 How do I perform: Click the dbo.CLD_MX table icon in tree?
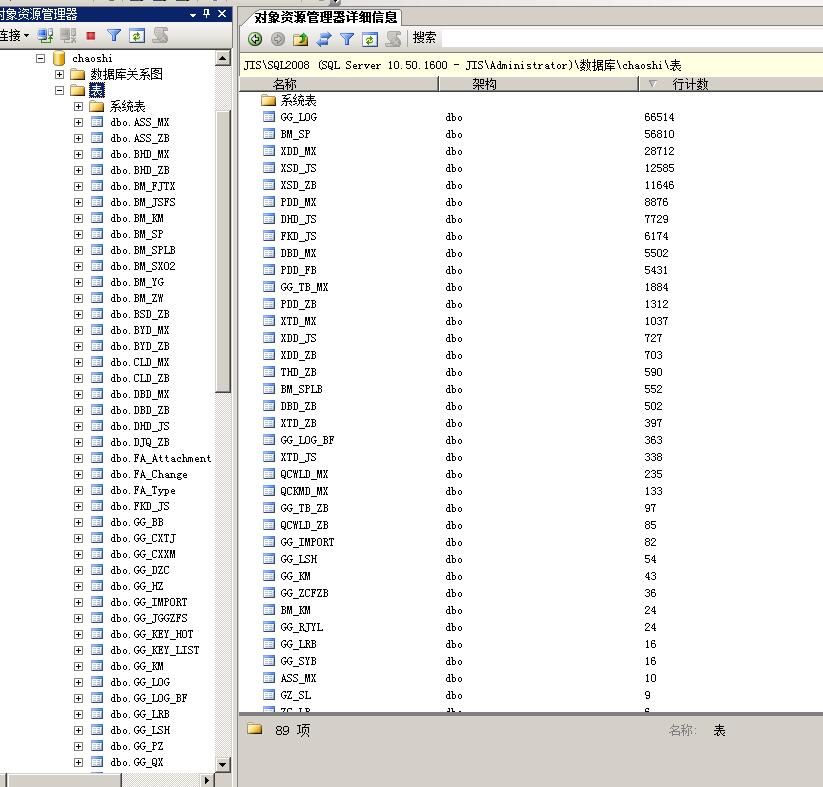(97, 362)
